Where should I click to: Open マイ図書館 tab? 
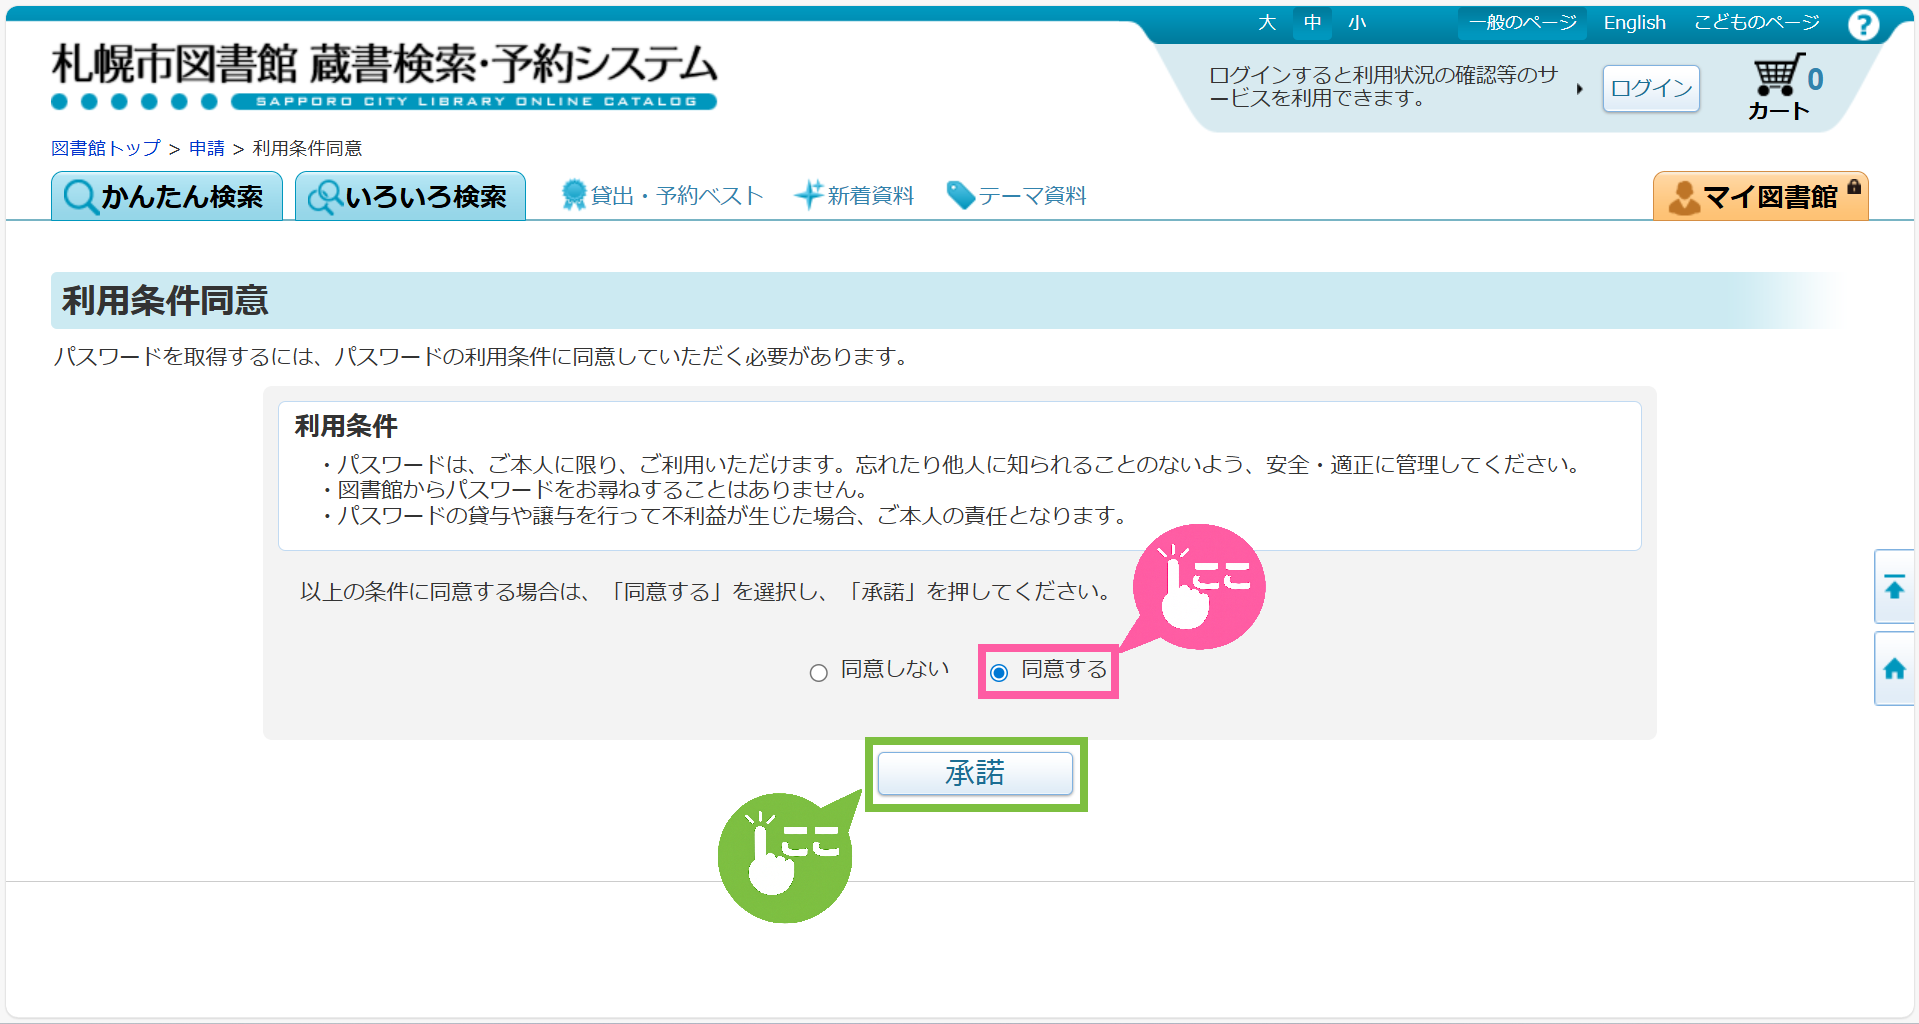1760,197
